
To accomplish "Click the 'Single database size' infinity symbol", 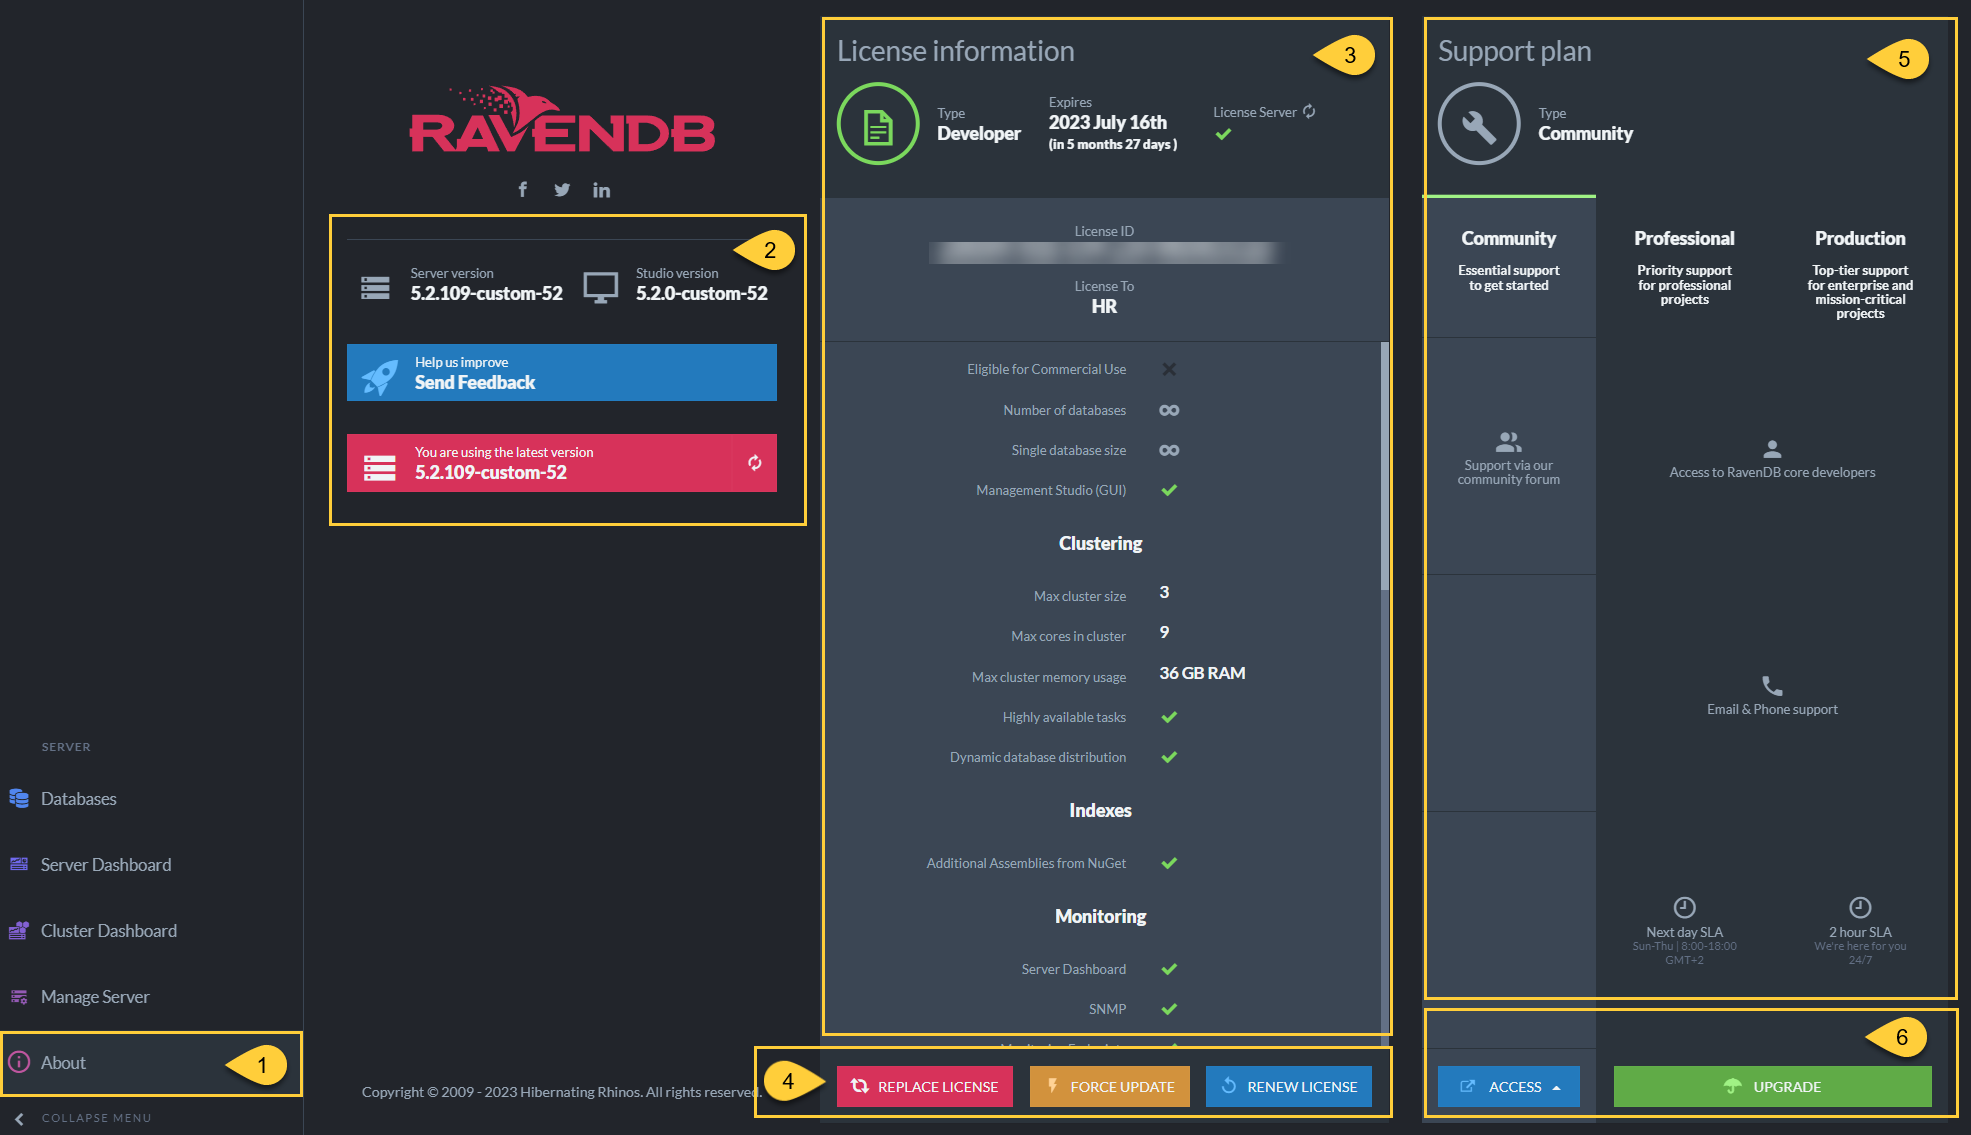I will coord(1169,450).
